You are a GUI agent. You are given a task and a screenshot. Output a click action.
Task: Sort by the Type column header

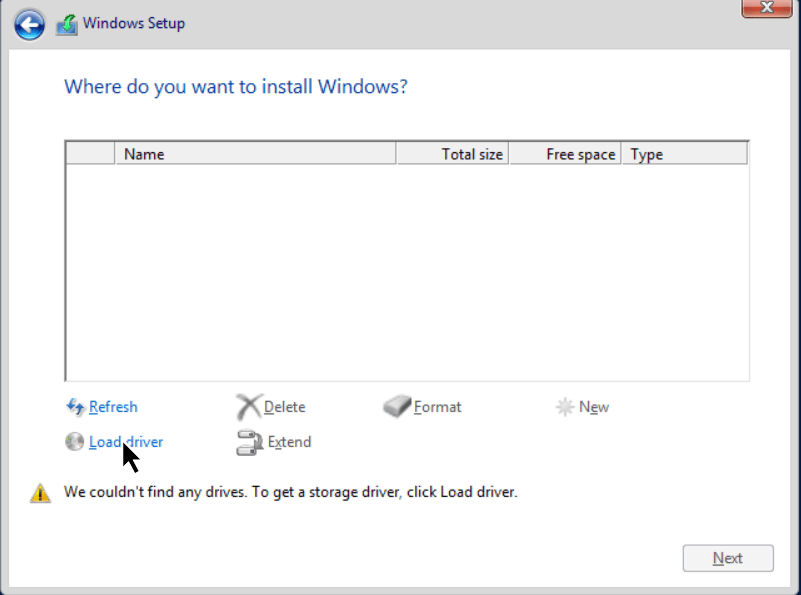click(x=685, y=154)
